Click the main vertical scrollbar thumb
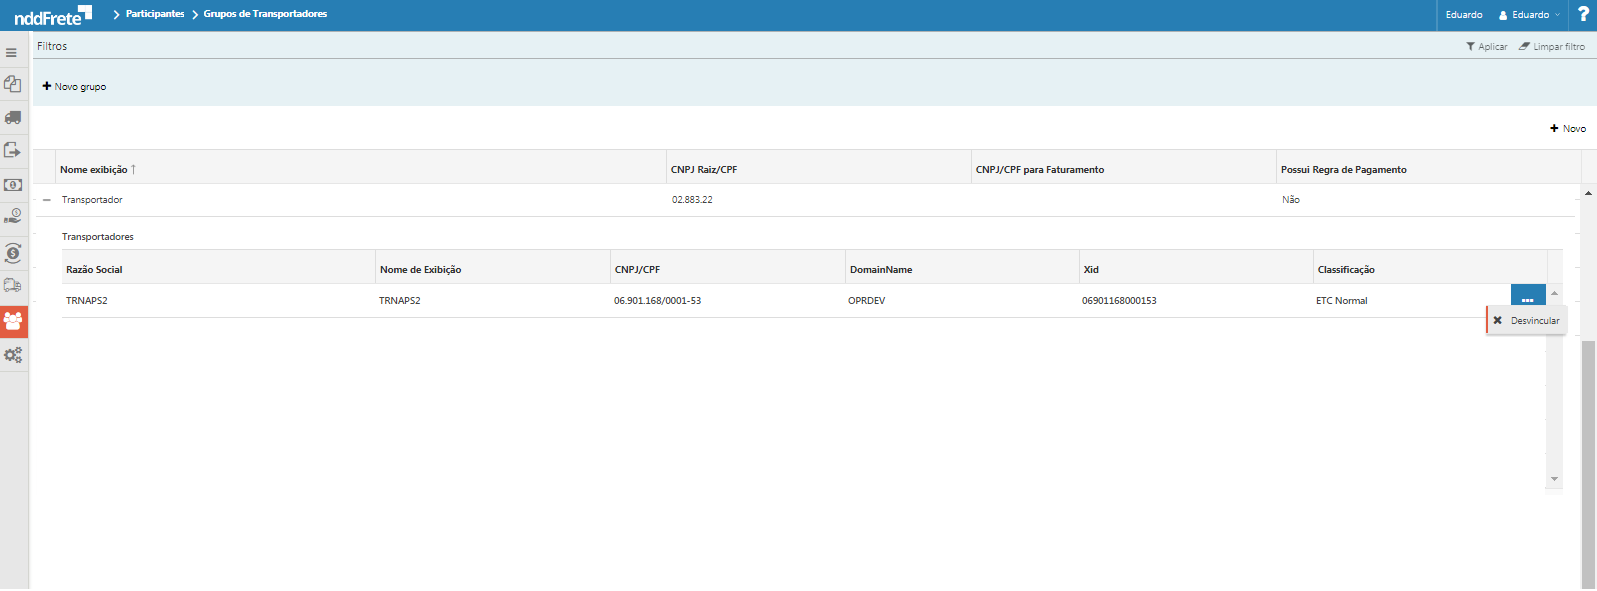Screen dimensions: 1597x591 pyautogui.click(x=1588, y=460)
